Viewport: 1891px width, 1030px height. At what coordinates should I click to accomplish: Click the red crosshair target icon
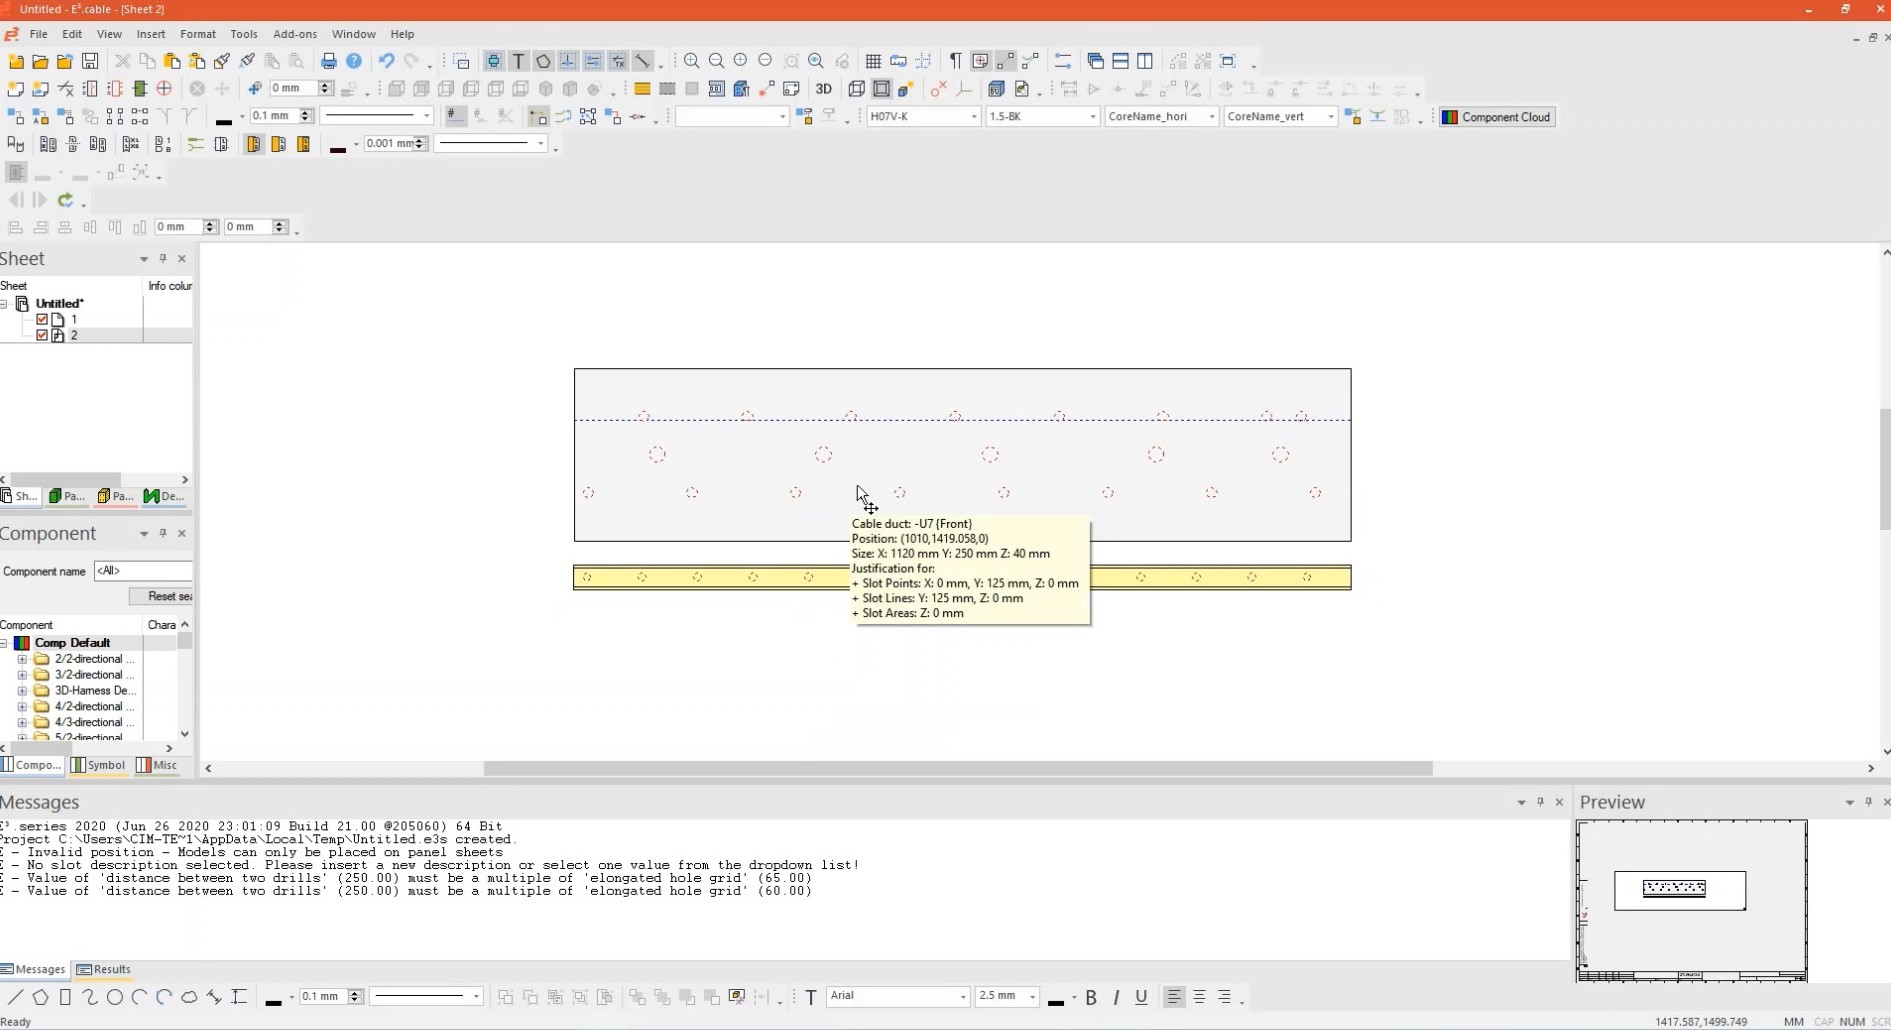click(x=164, y=89)
